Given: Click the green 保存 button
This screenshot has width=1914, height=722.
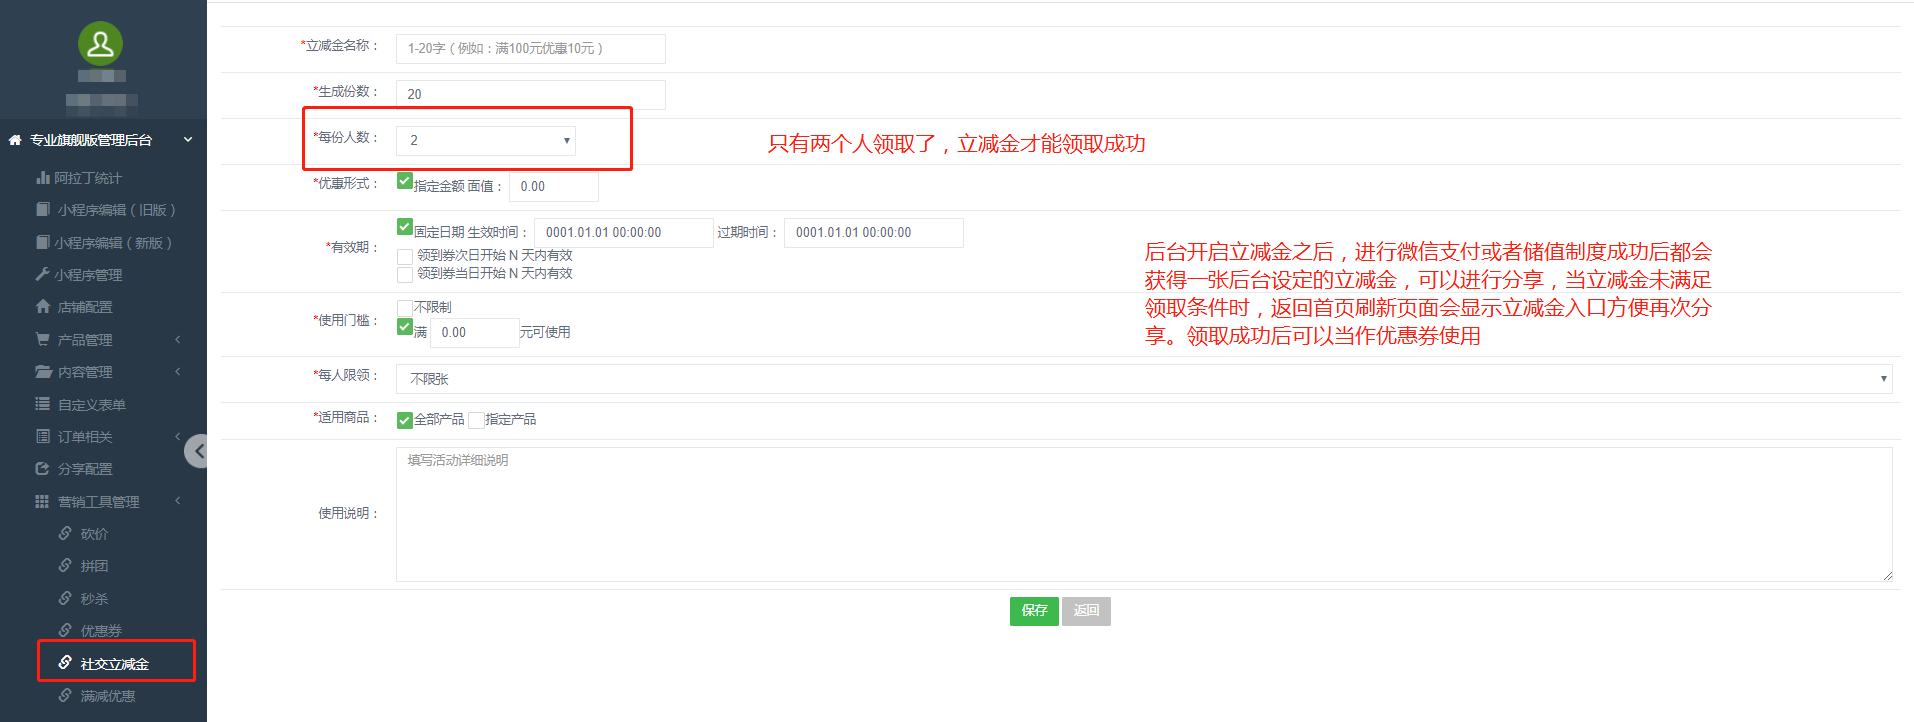Looking at the screenshot, I should (x=1034, y=611).
